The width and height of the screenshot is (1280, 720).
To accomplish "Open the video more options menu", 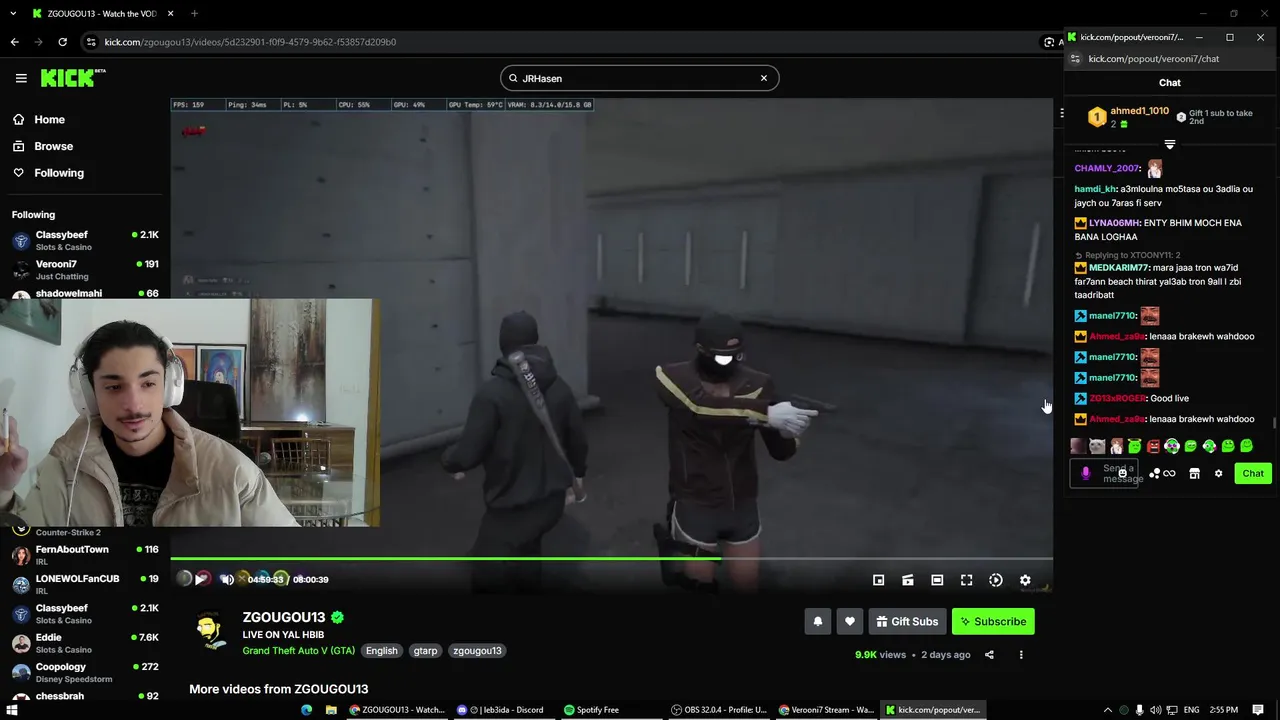I will (x=1021, y=655).
